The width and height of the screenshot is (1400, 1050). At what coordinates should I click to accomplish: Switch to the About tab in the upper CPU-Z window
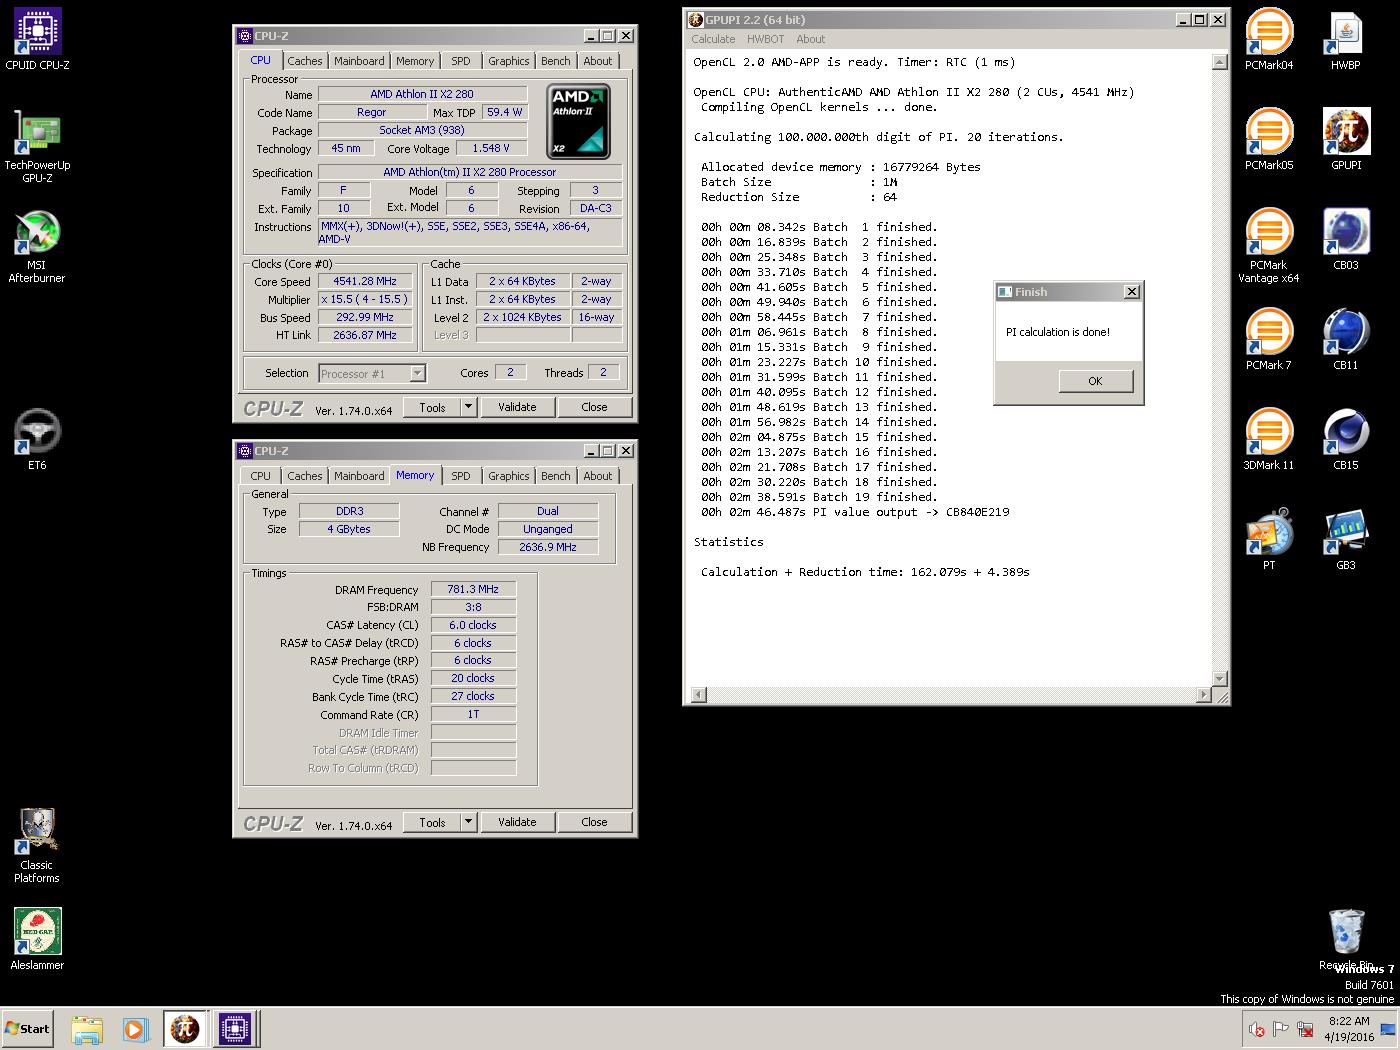(x=598, y=61)
